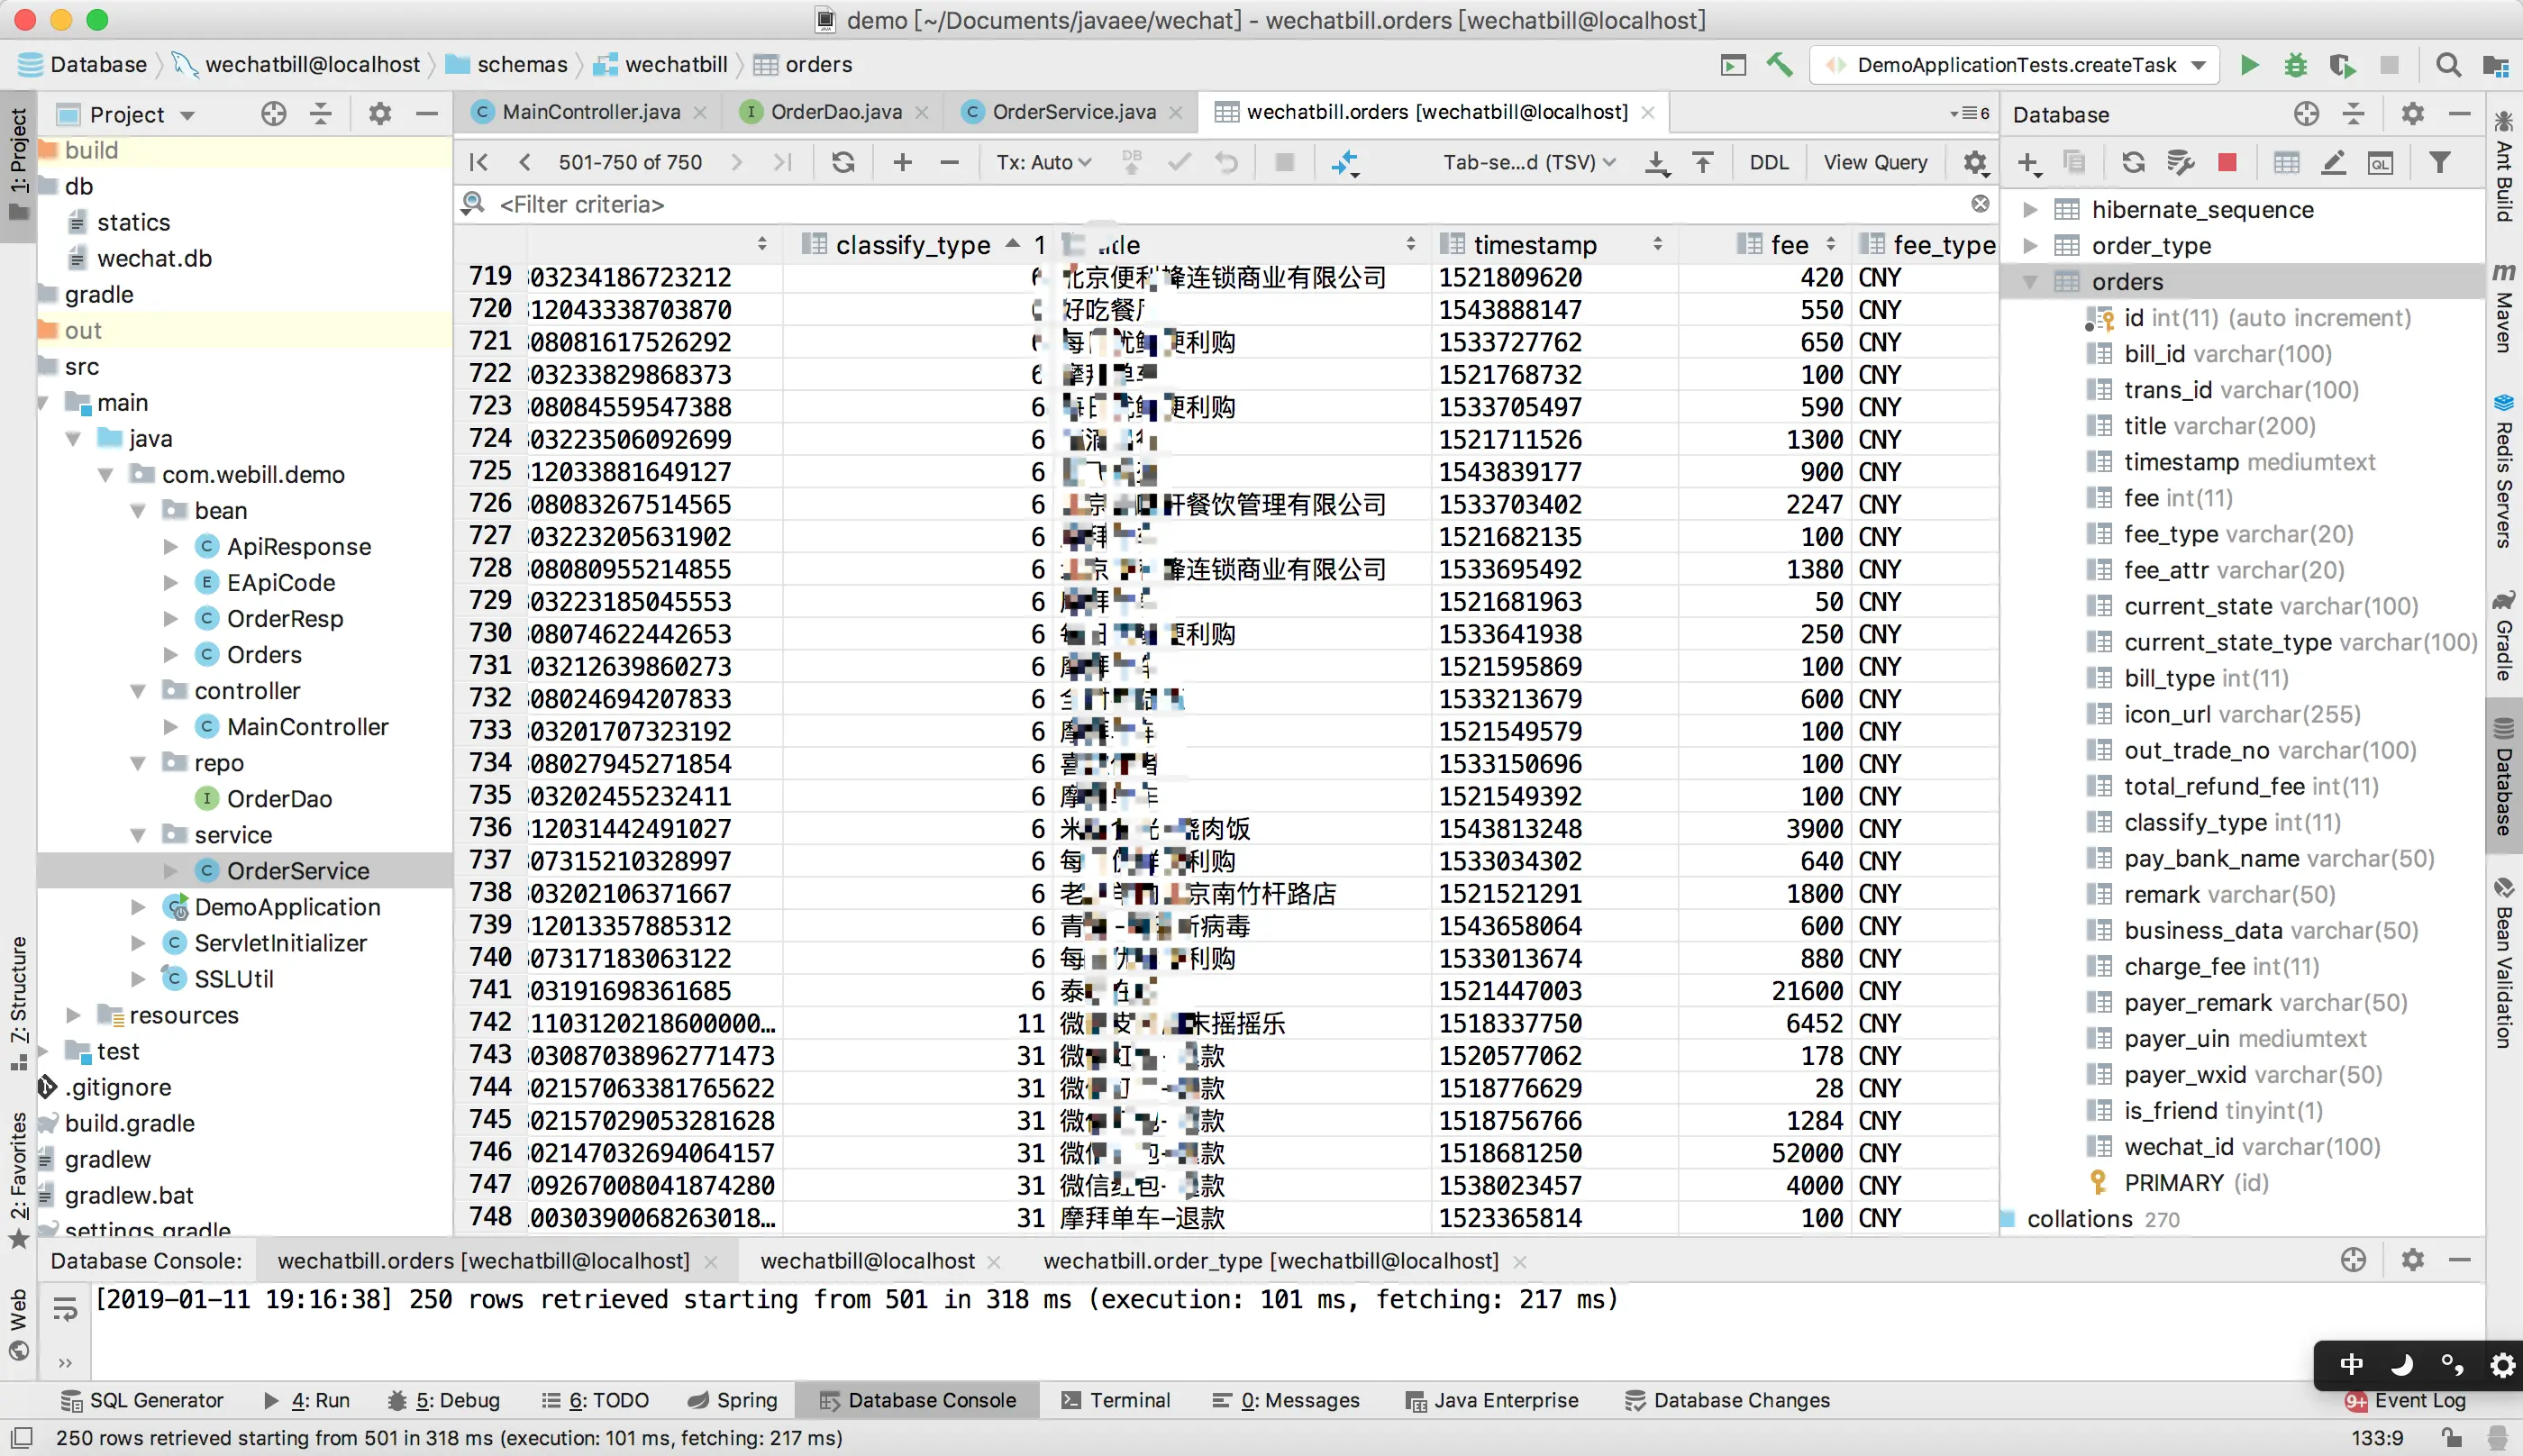
Task: Expand the order_type table node
Action: point(2030,246)
